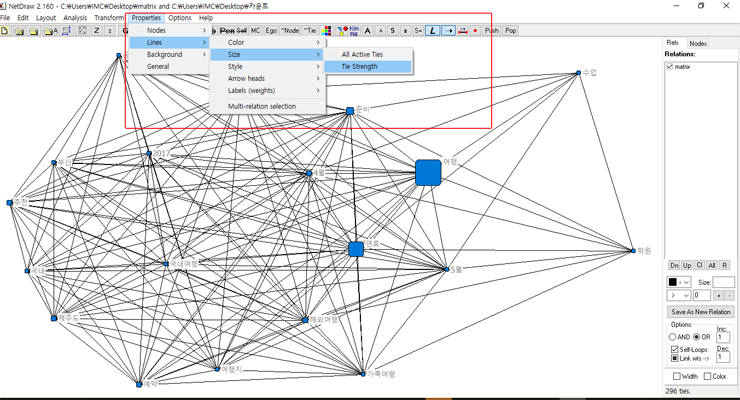Enable the Width checkbox
This screenshot has height=400, width=740.
[674, 377]
